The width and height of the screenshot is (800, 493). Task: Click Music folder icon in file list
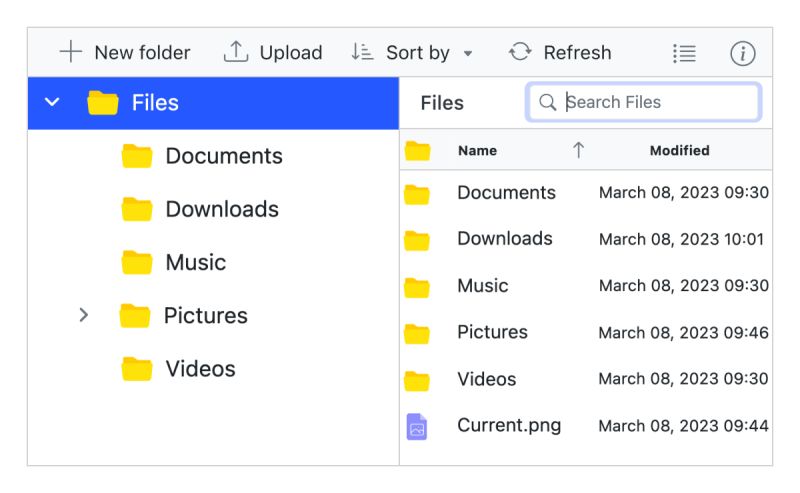[x=417, y=288]
